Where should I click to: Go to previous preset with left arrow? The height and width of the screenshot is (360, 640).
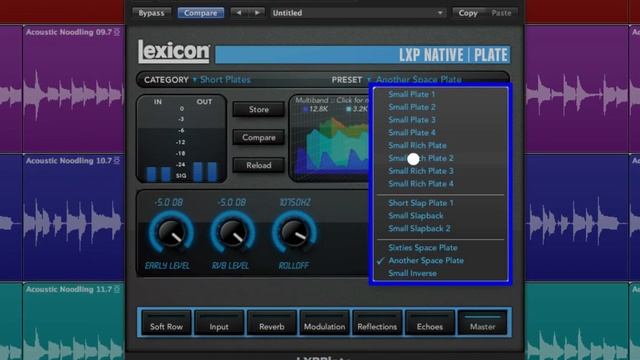pyautogui.click(x=238, y=13)
